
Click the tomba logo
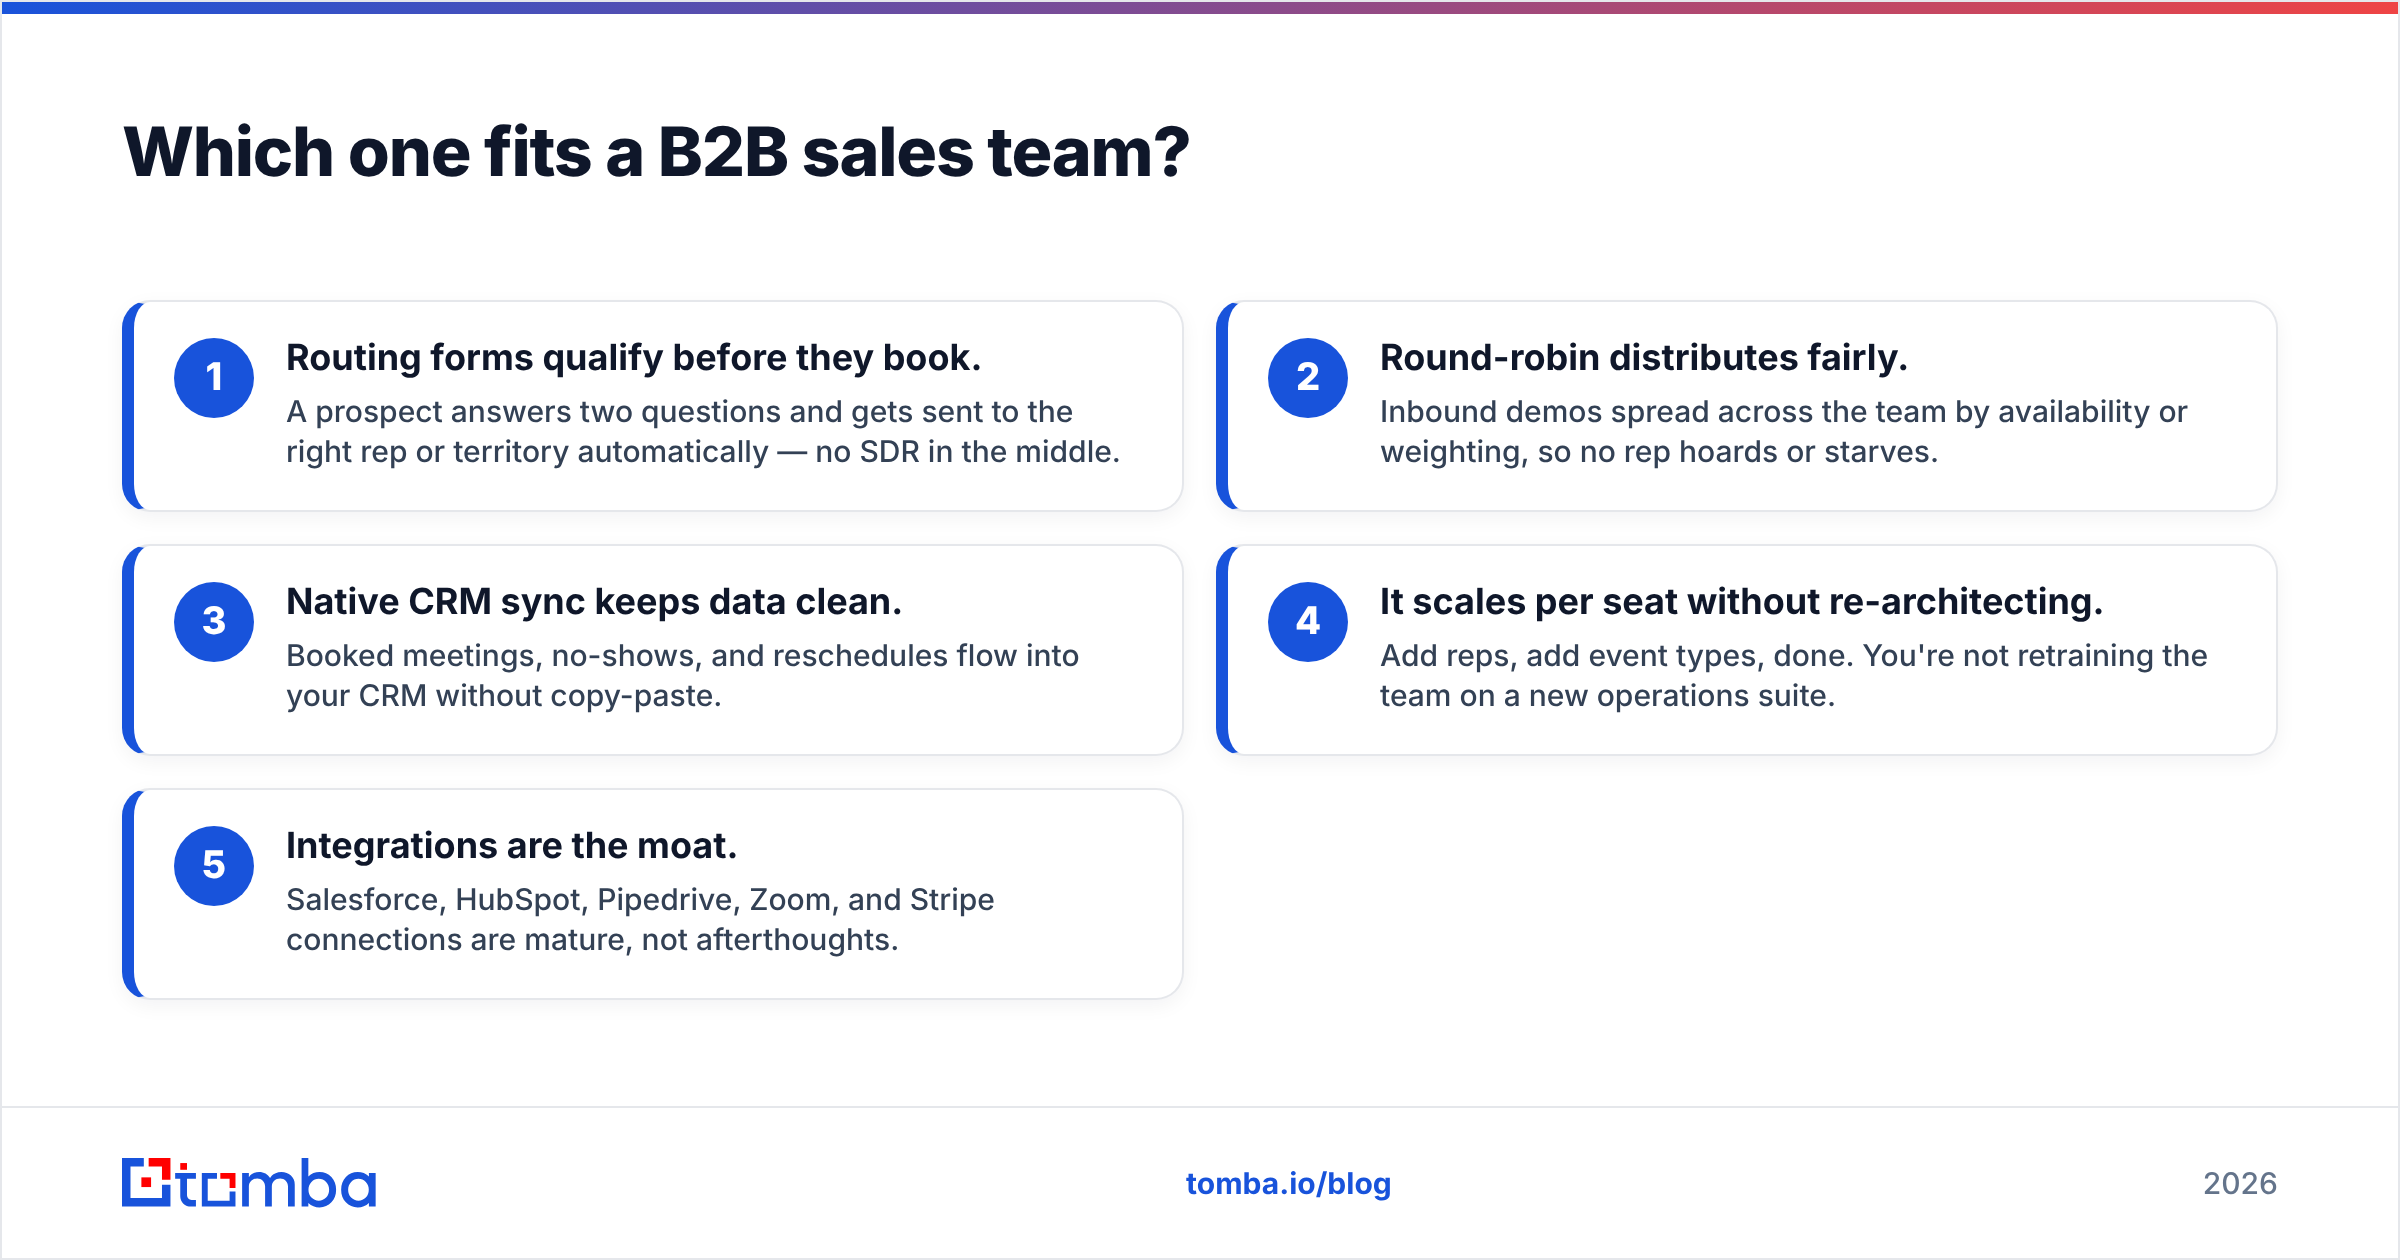(x=249, y=1183)
